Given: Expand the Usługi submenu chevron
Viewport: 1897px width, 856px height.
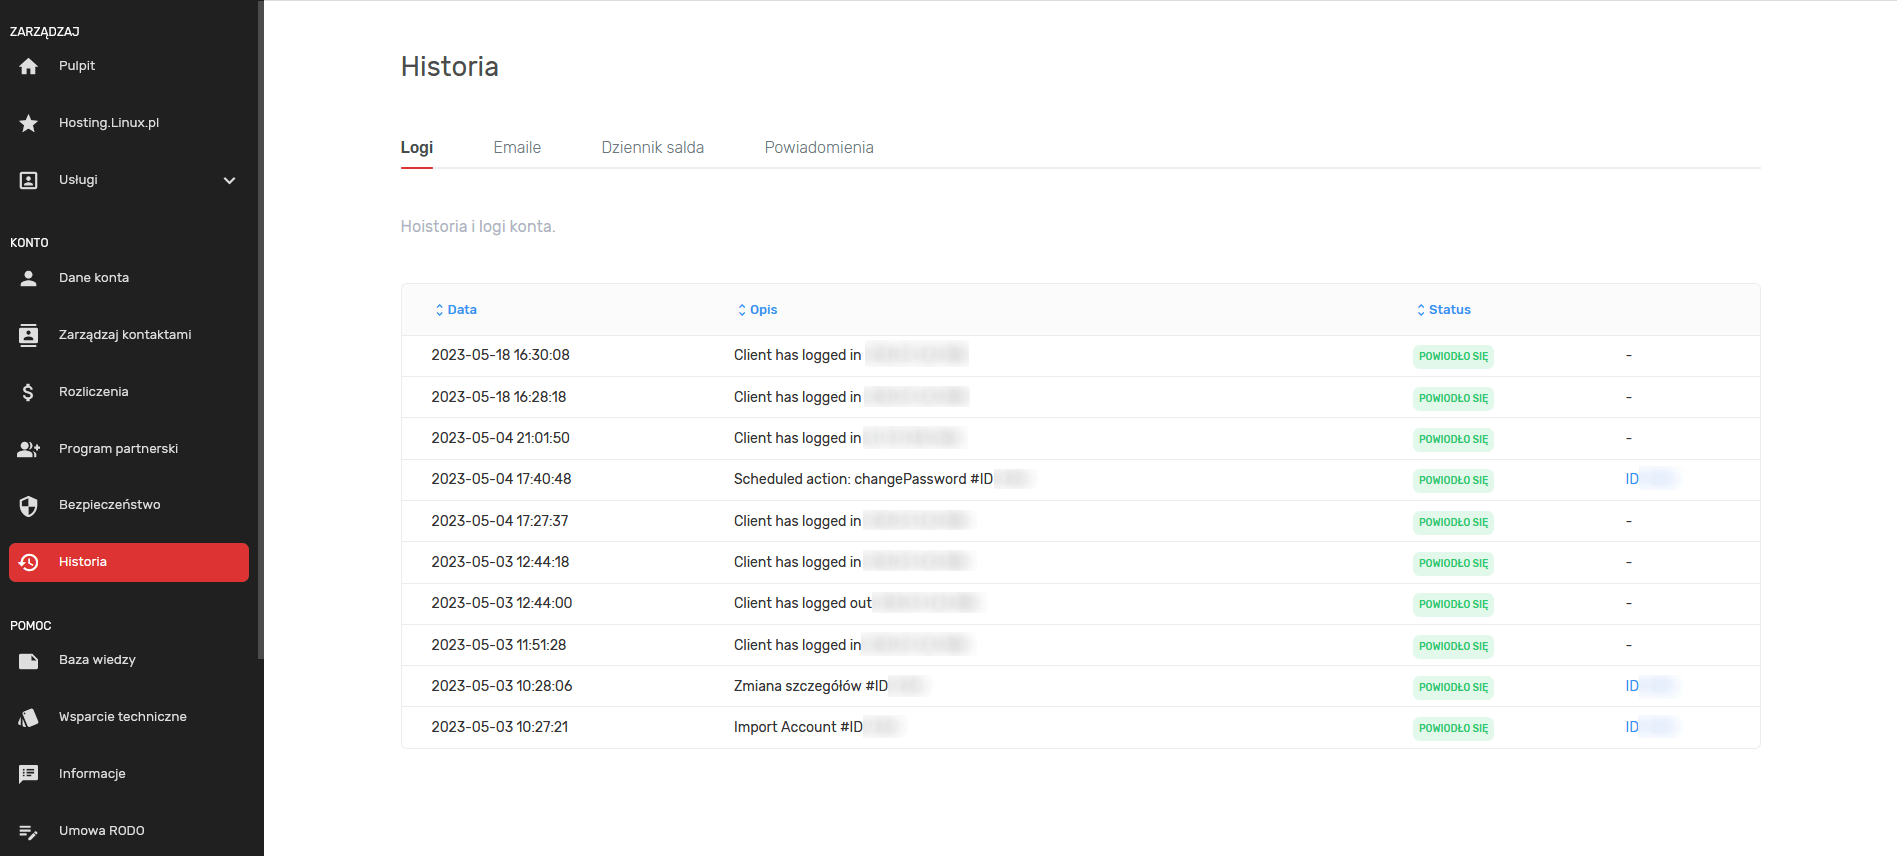Looking at the screenshot, I should 229,180.
